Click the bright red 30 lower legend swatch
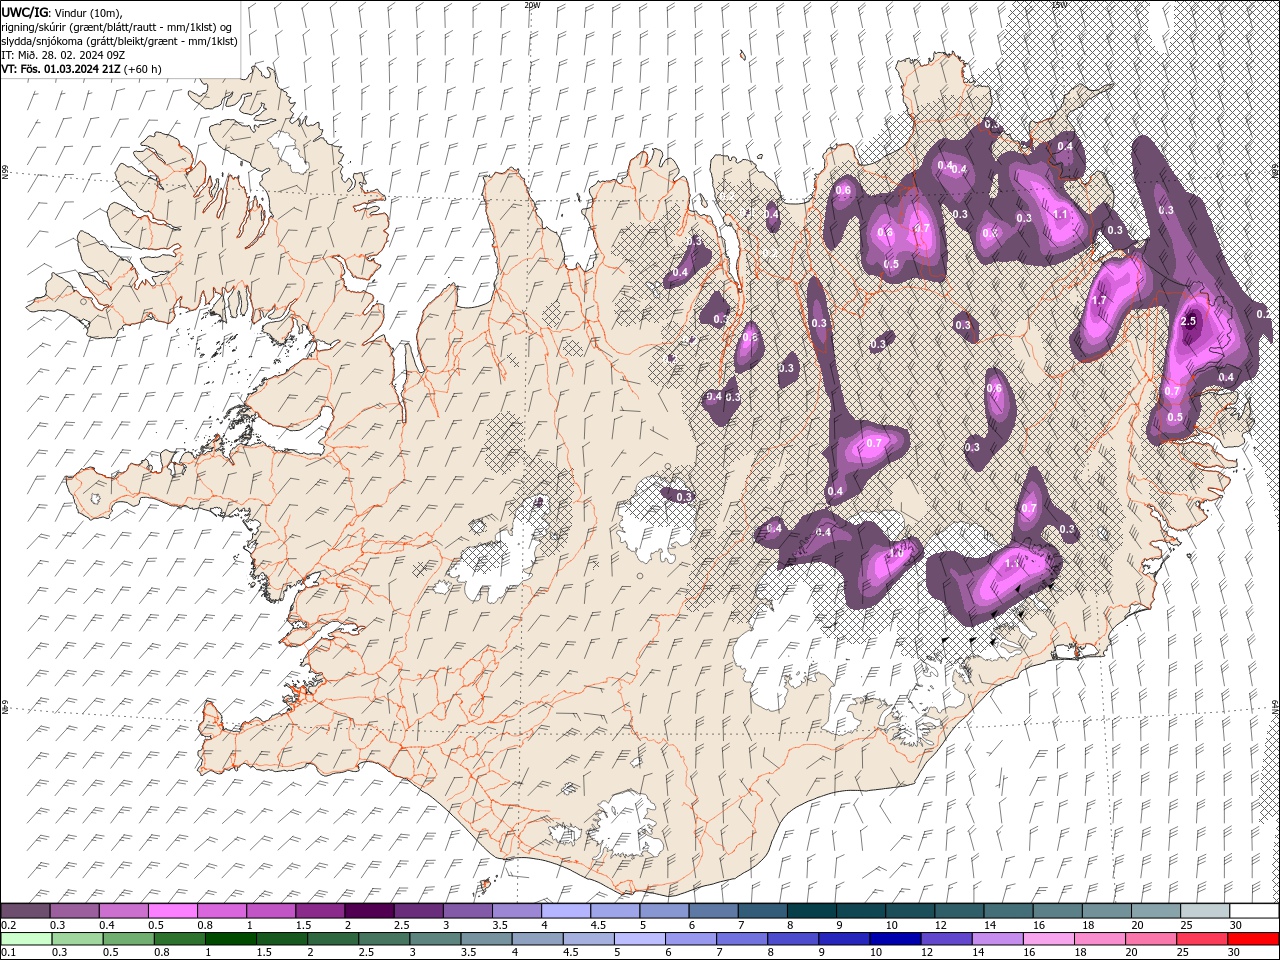 pyautogui.click(x=1254, y=939)
